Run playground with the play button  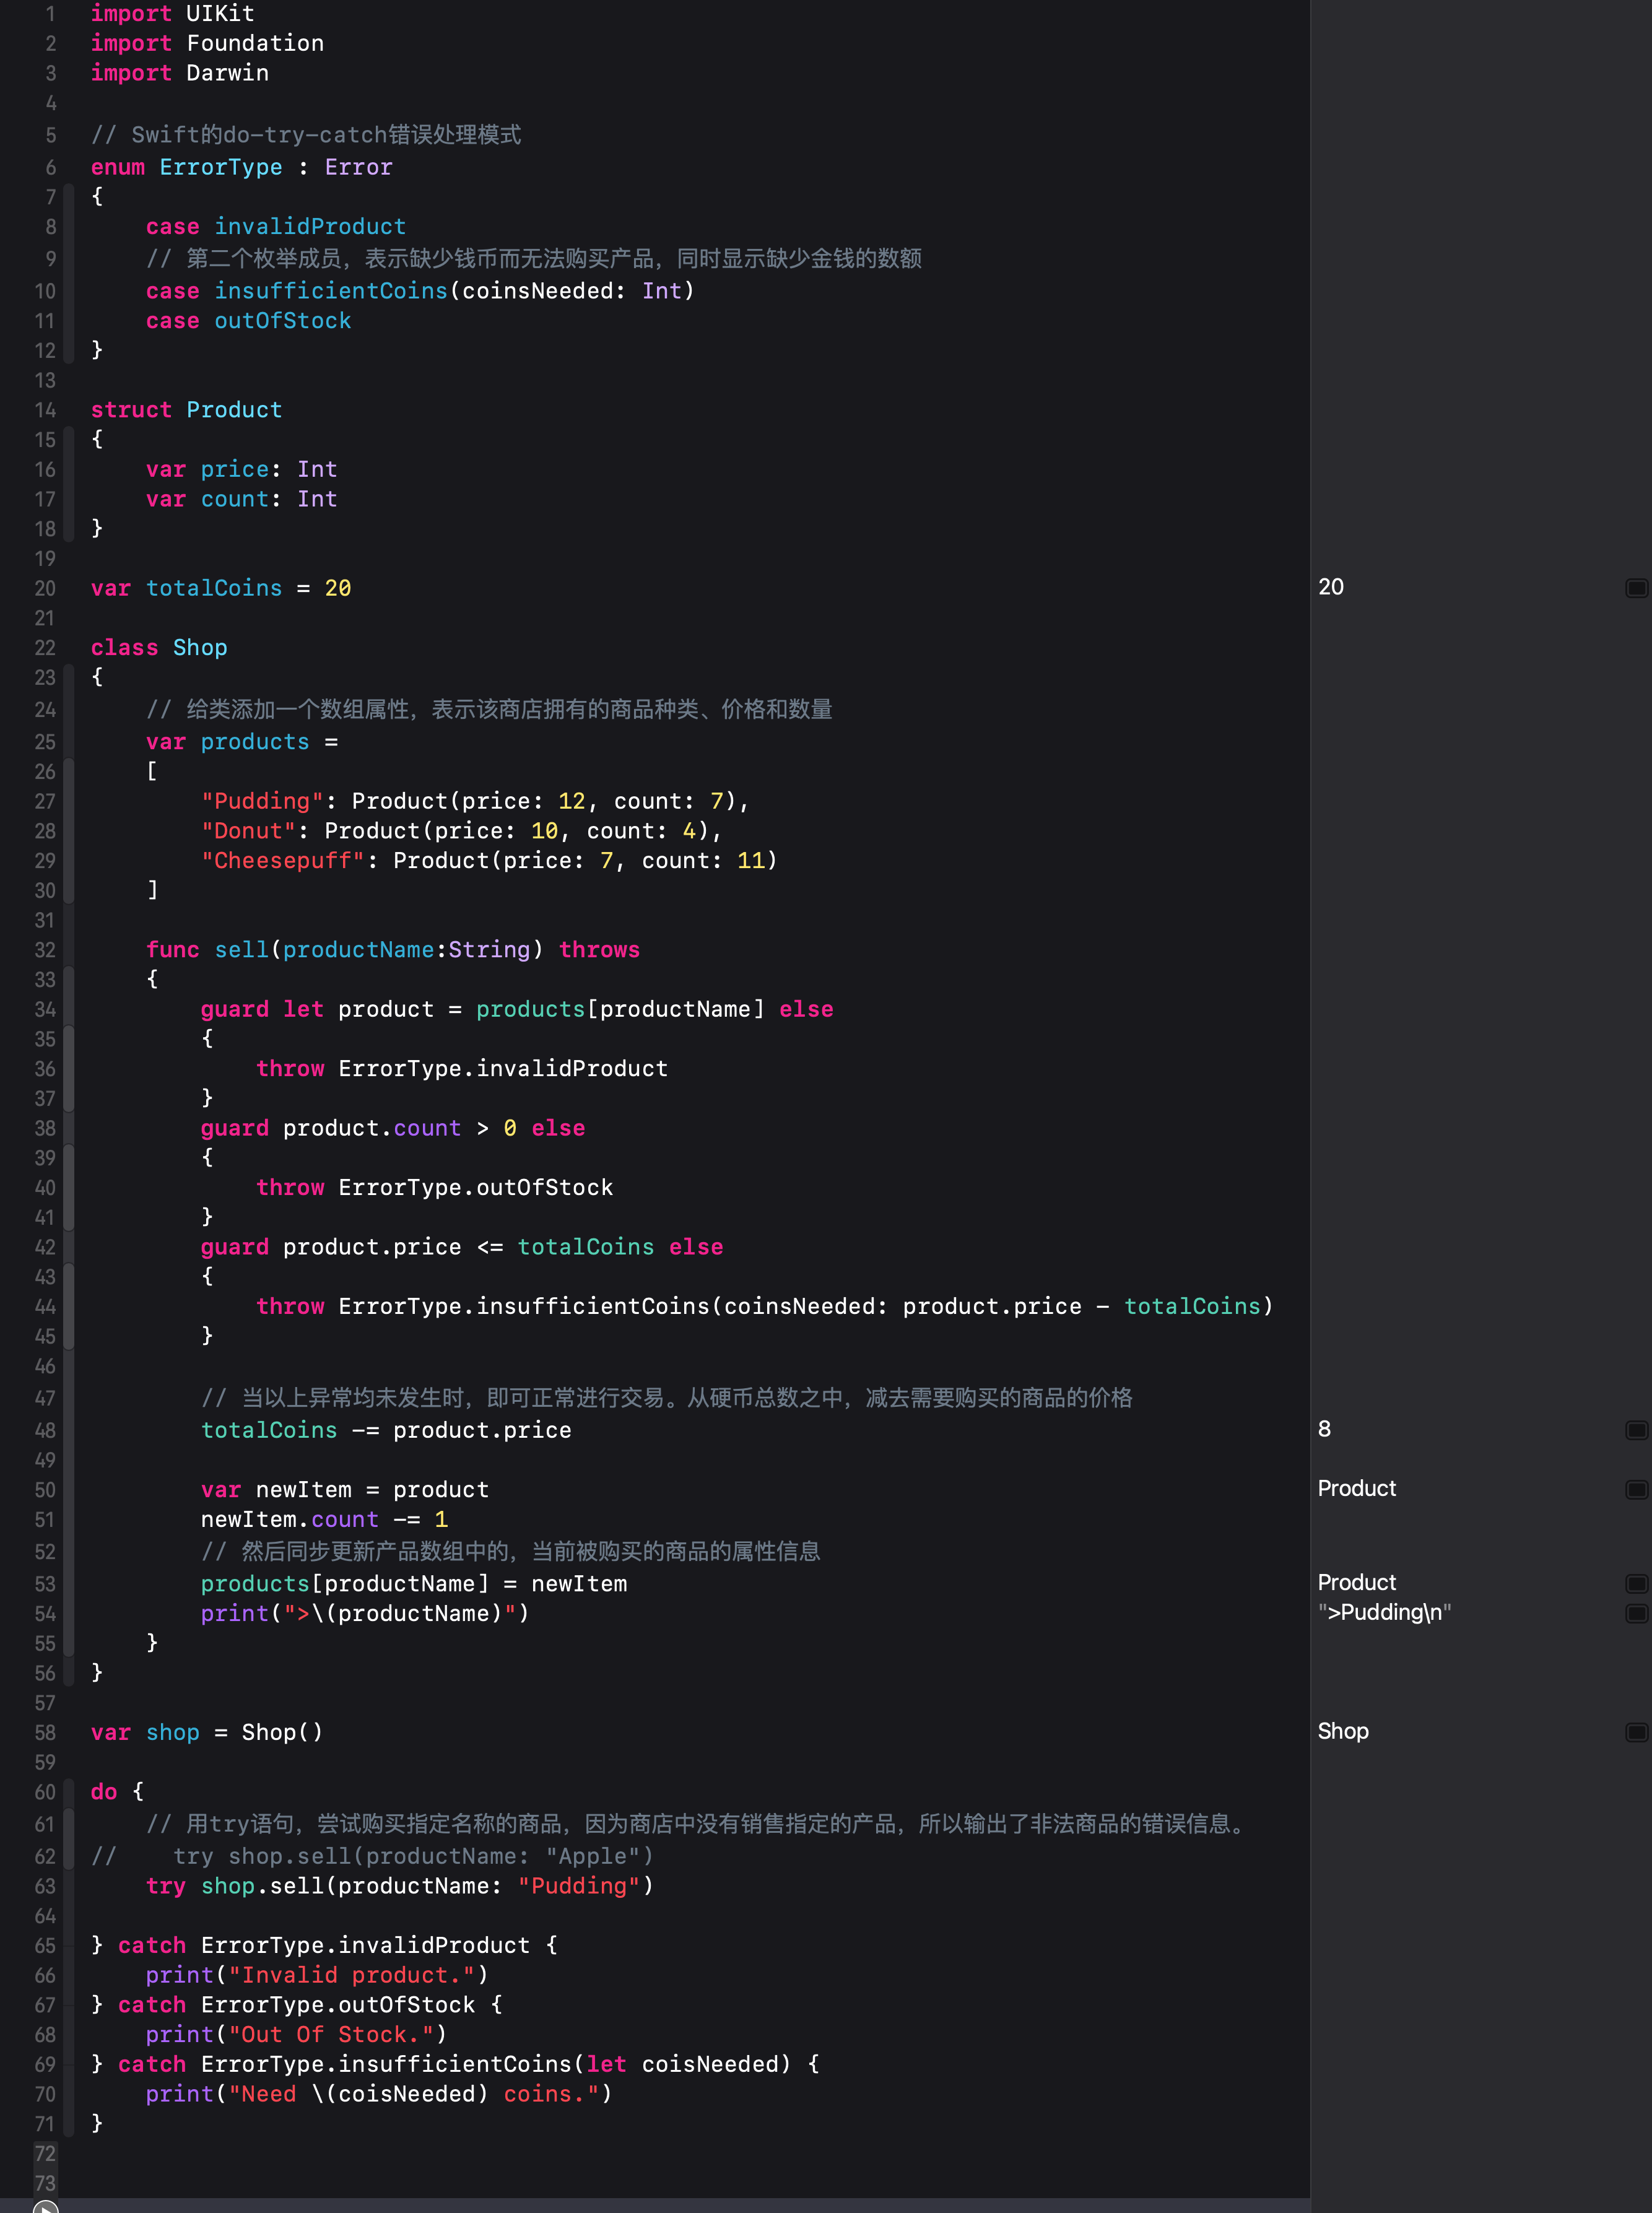[x=45, y=2206]
